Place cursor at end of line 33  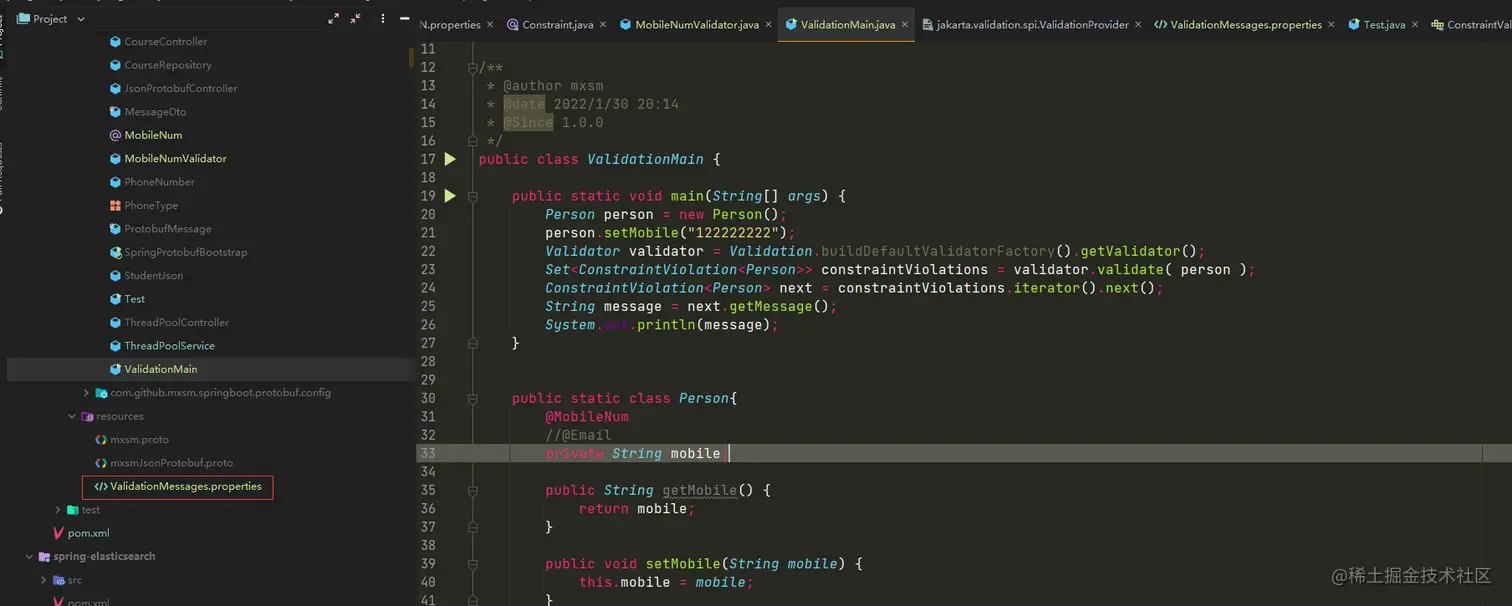[731, 454]
